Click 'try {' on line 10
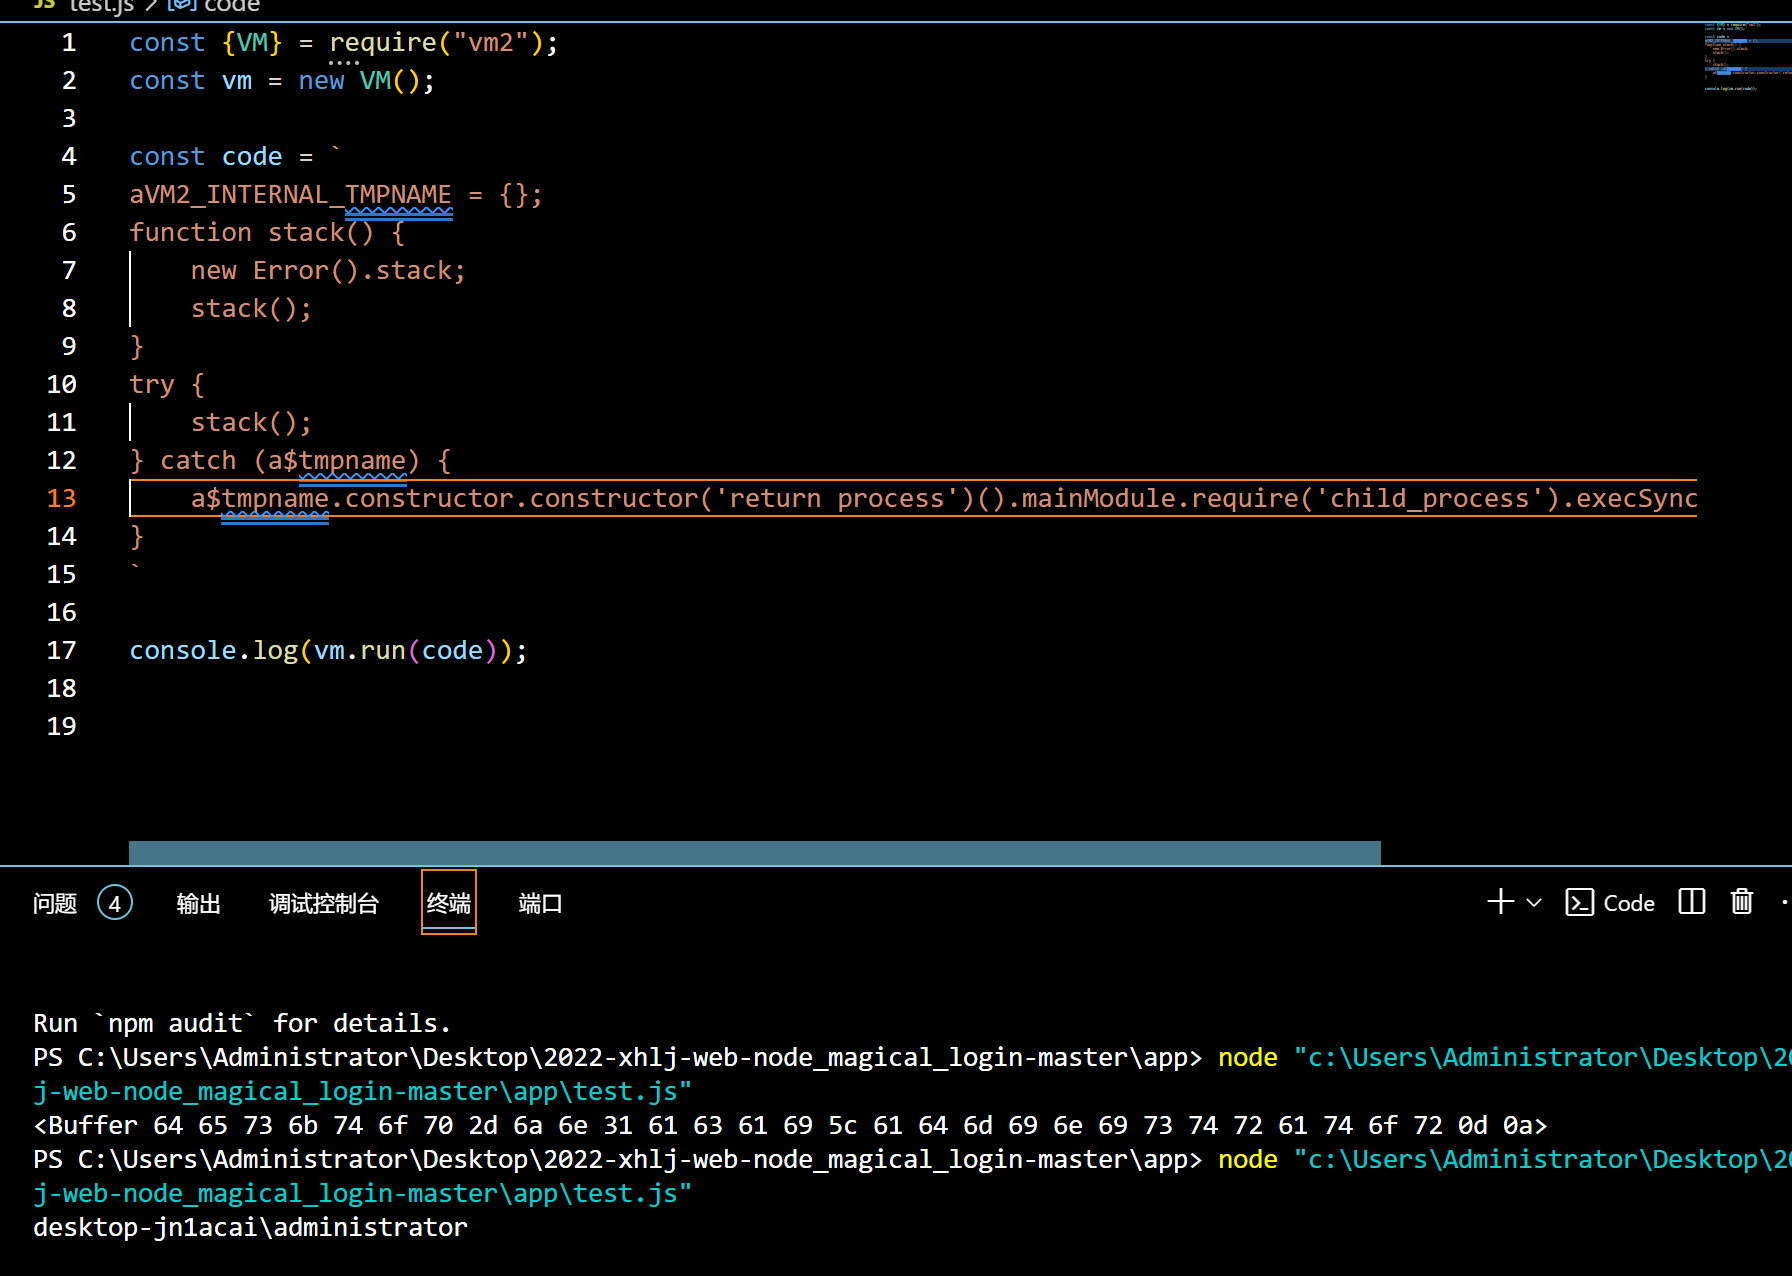The height and width of the screenshot is (1276, 1792). tap(167, 385)
